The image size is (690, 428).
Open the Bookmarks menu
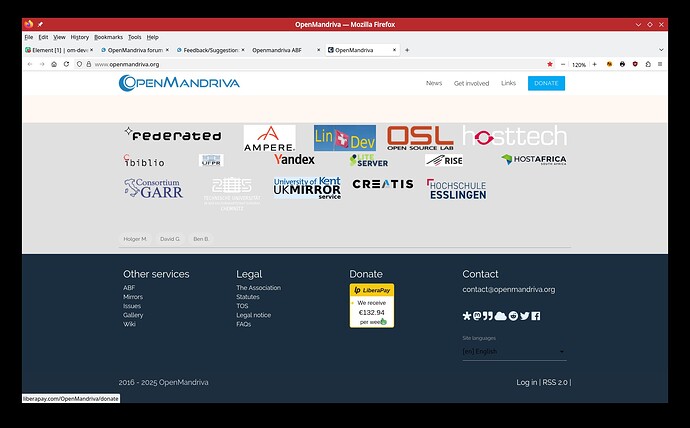pos(108,37)
